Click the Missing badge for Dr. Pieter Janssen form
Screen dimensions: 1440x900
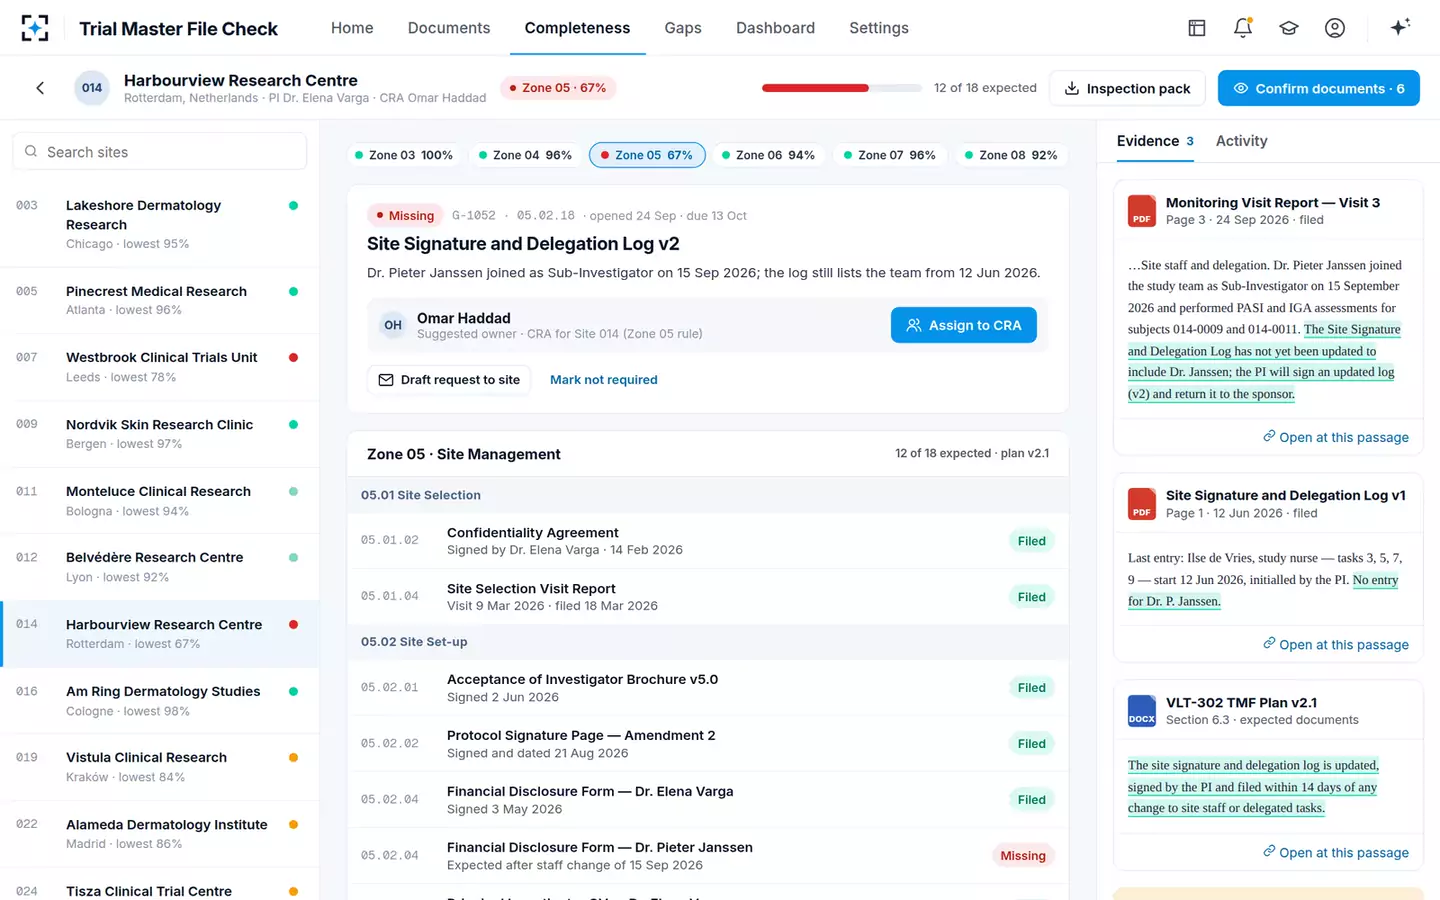[x=1023, y=856]
